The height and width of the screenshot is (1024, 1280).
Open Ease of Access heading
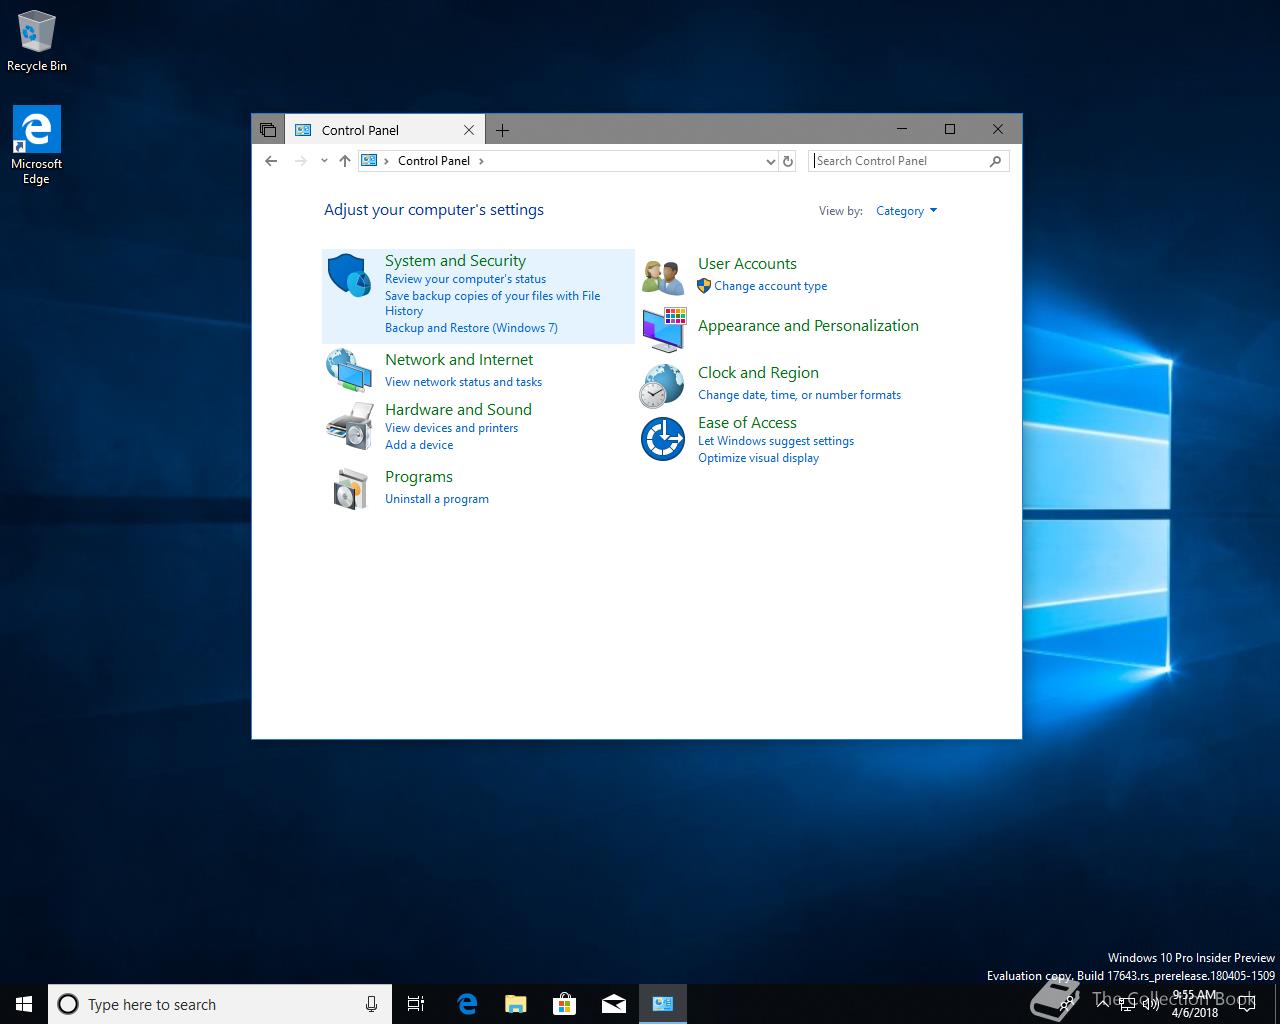click(x=747, y=423)
